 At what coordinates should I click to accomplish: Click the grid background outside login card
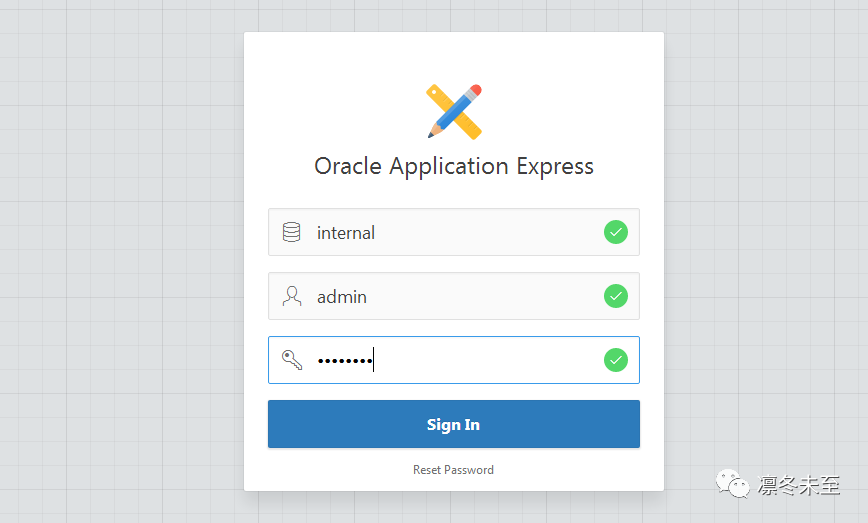pos(120,250)
